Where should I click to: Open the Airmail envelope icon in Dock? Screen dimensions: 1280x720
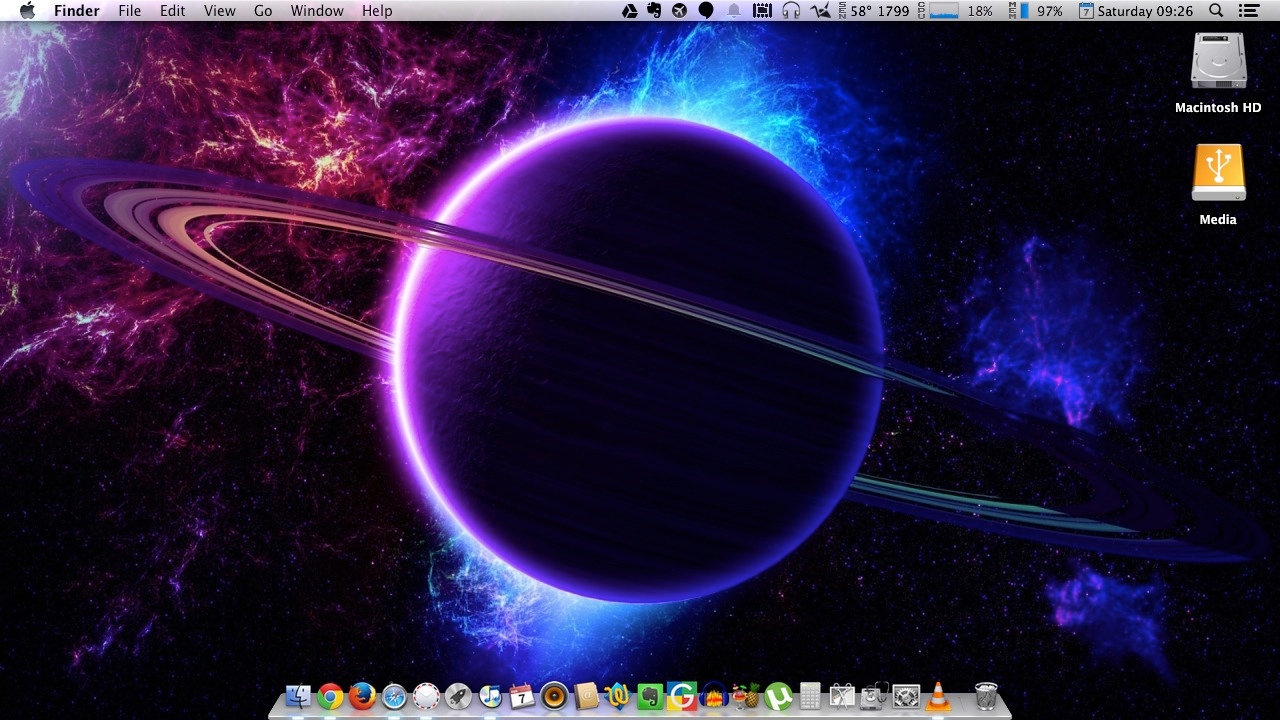coord(426,696)
